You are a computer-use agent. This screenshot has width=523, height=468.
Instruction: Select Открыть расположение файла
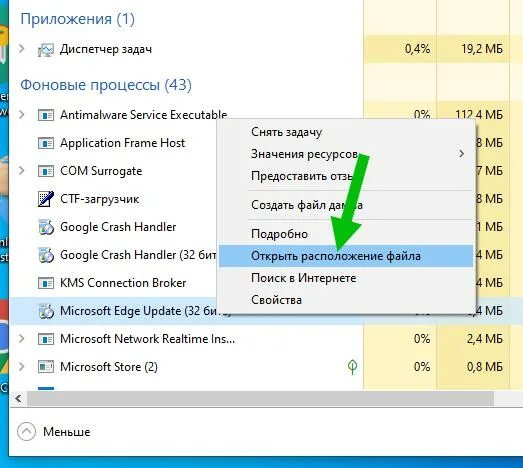click(346, 256)
